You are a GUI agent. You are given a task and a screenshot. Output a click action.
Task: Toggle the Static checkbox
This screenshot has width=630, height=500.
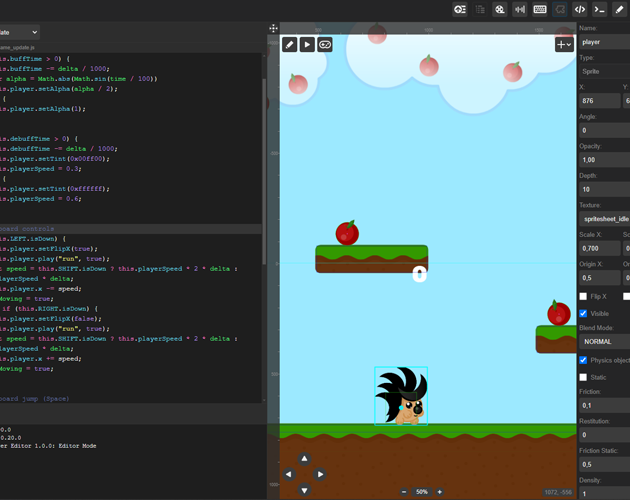click(583, 377)
